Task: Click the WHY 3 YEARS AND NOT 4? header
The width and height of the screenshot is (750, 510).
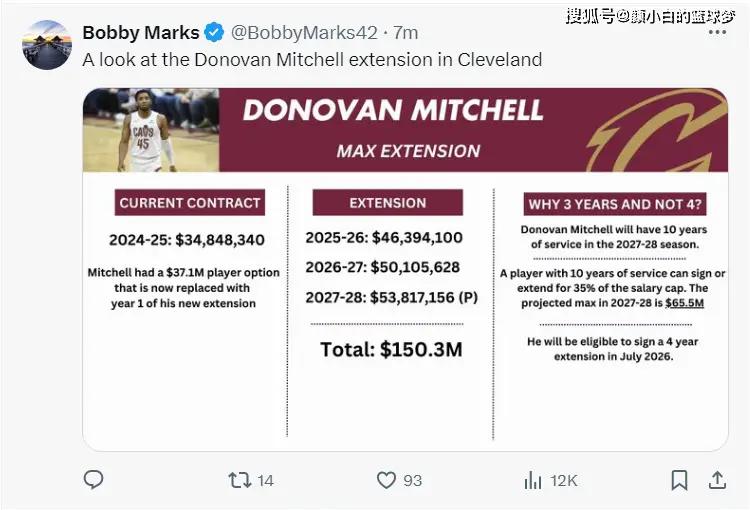Action: (616, 205)
